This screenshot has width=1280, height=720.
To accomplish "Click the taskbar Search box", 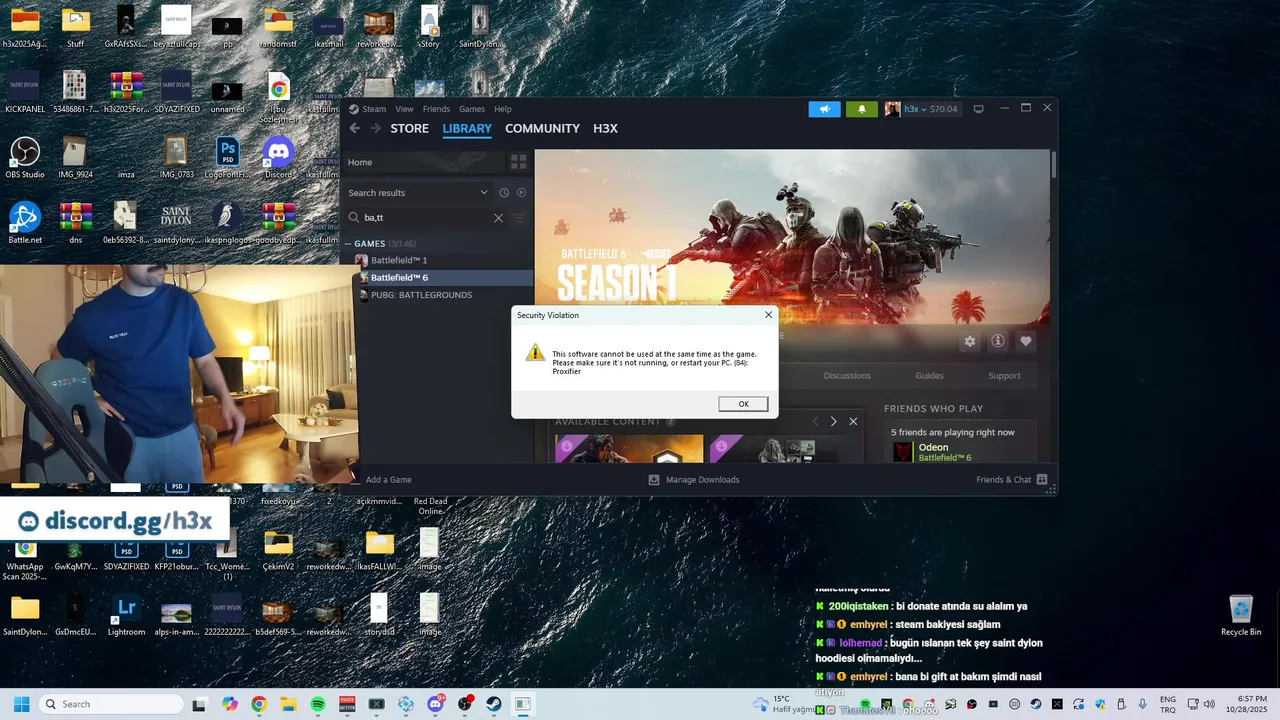I will [x=111, y=704].
